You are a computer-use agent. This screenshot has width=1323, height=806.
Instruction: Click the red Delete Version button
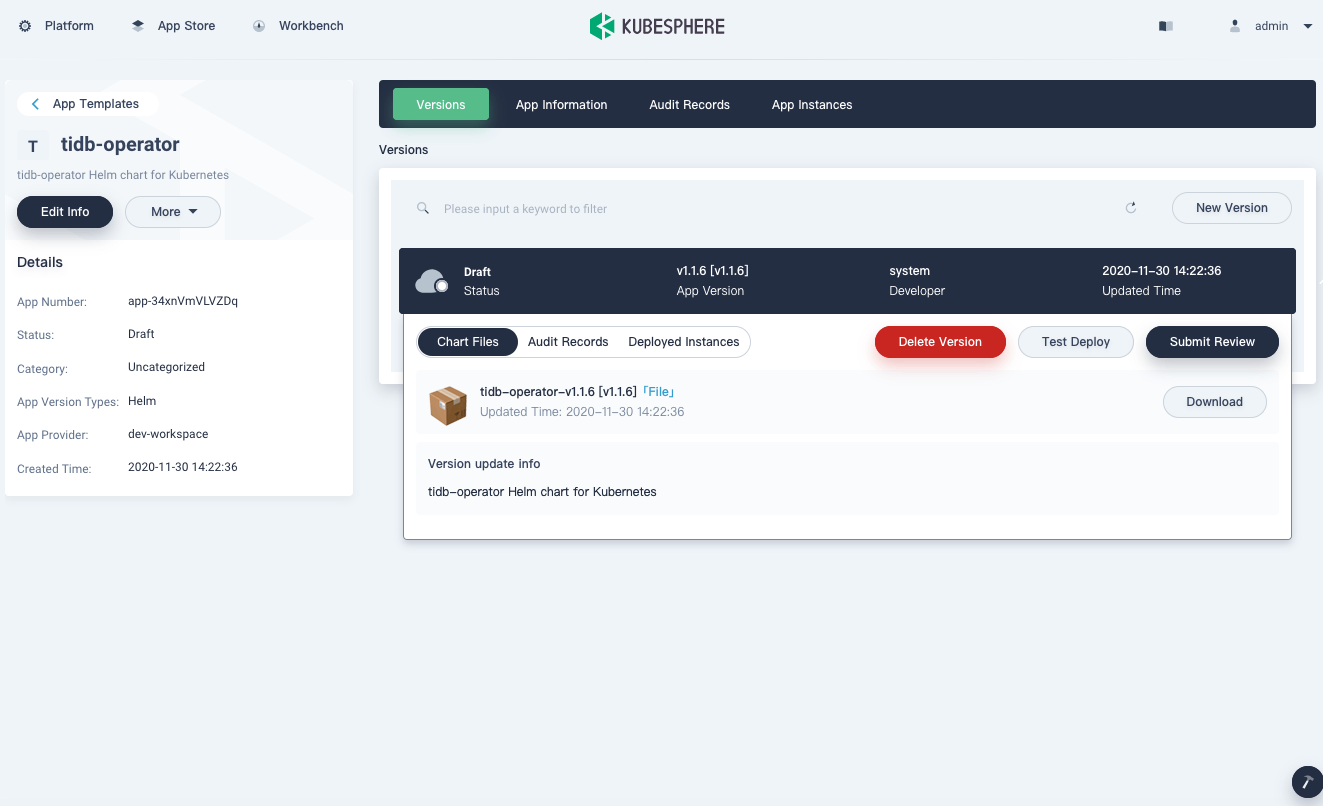[939, 342]
